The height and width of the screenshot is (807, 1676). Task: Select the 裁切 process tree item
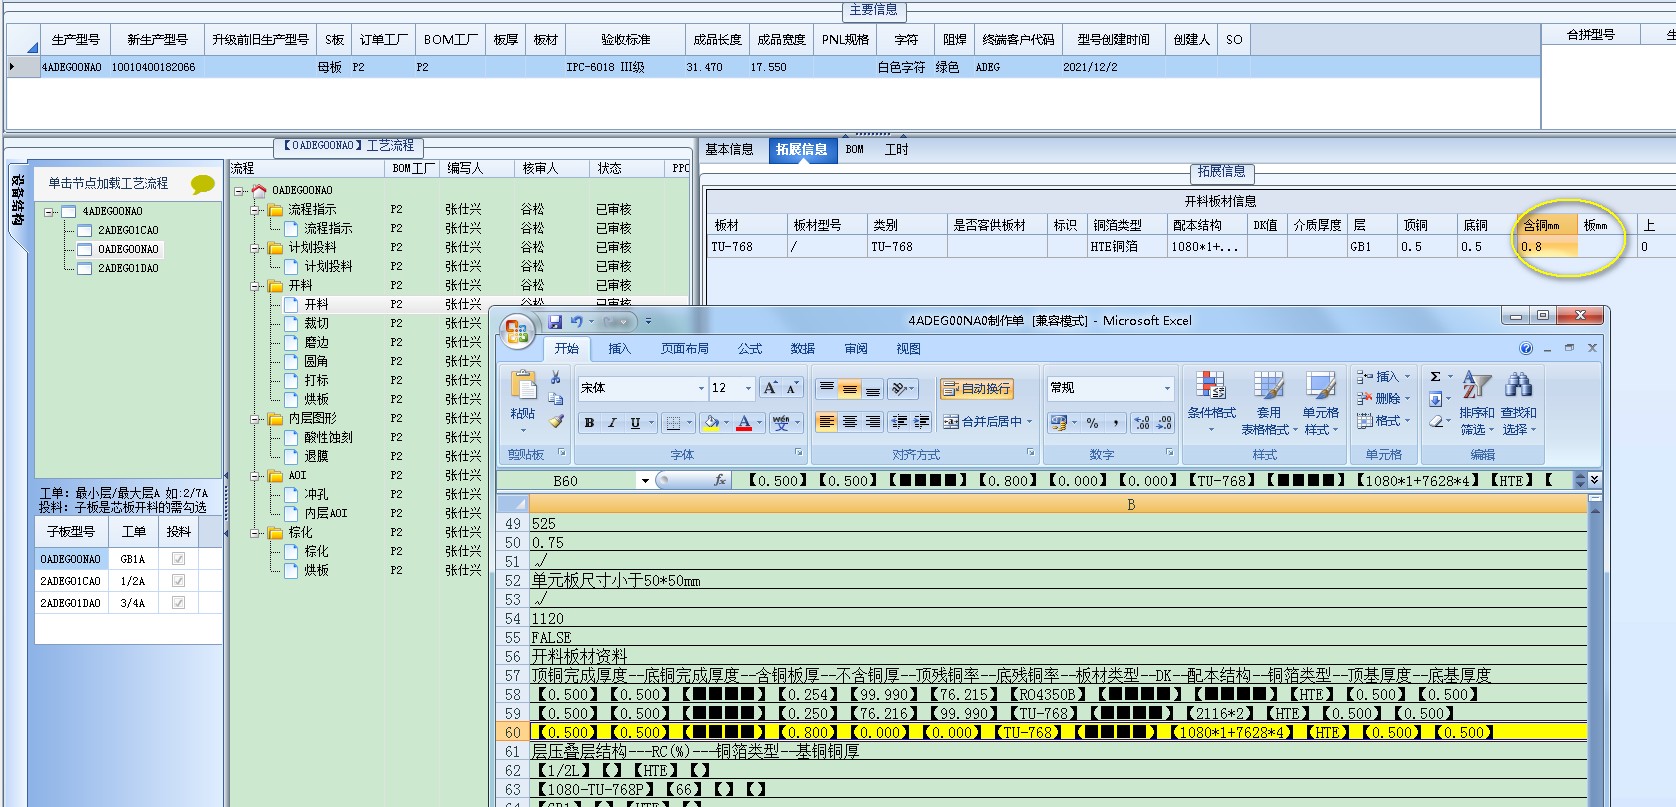[x=317, y=324]
